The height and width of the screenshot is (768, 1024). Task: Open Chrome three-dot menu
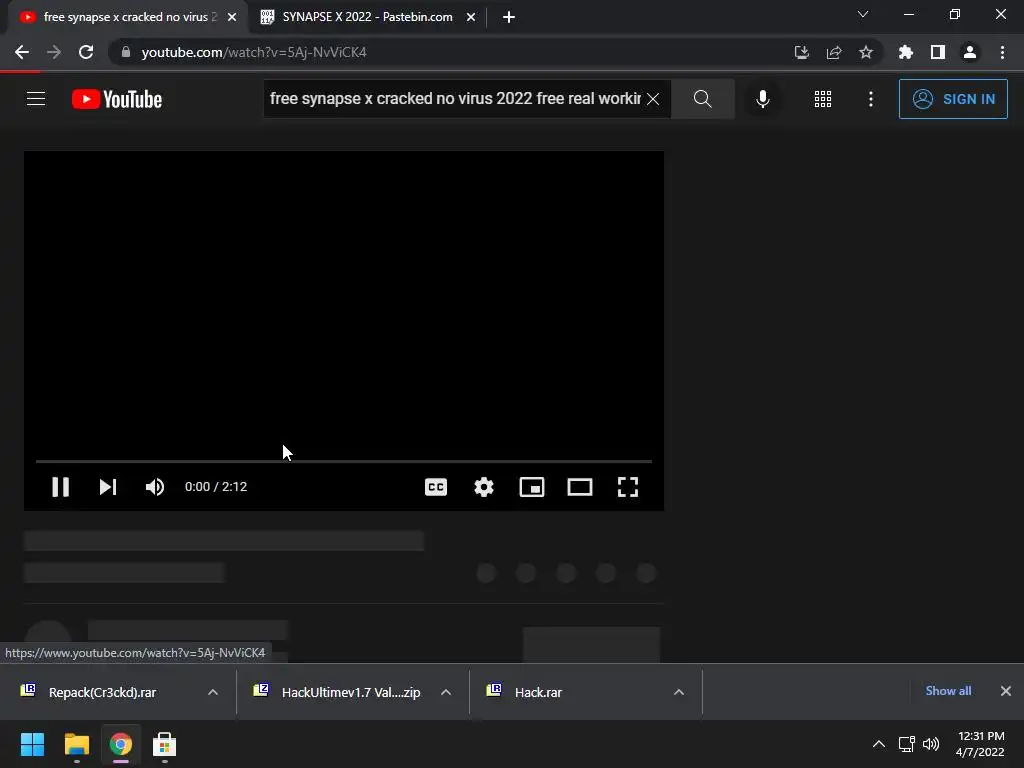pyautogui.click(x=1002, y=52)
